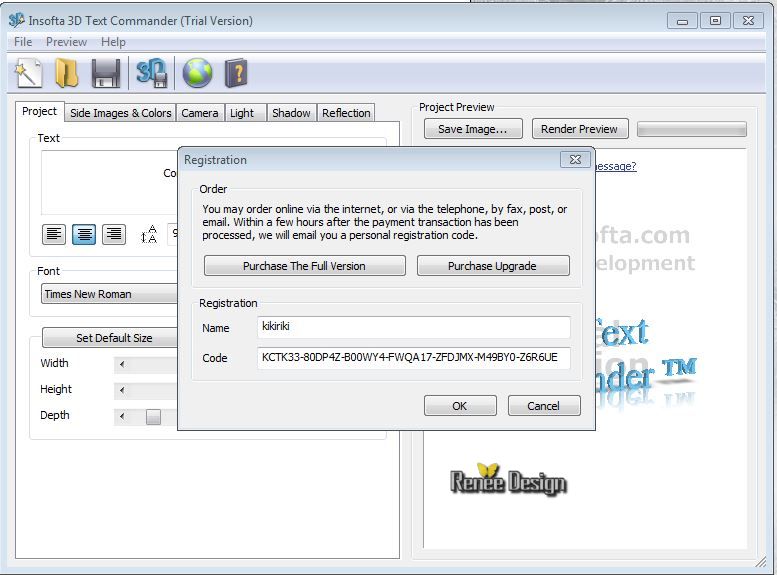Click the Width slider left arrow
Viewport: 777px width, 575px height.
(122, 364)
